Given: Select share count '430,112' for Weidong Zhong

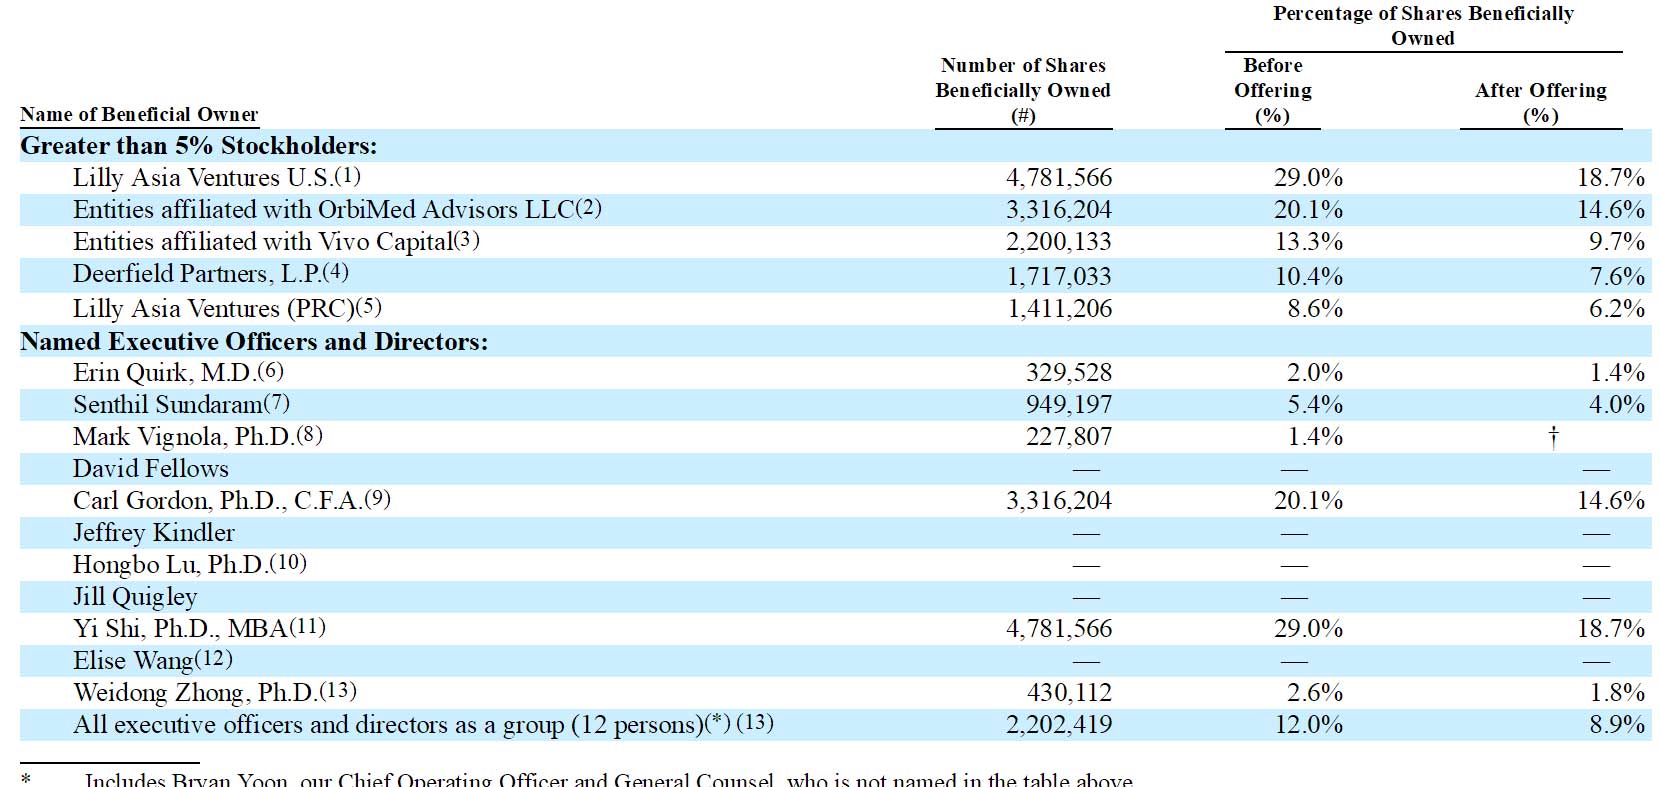Looking at the screenshot, I should [1069, 692].
